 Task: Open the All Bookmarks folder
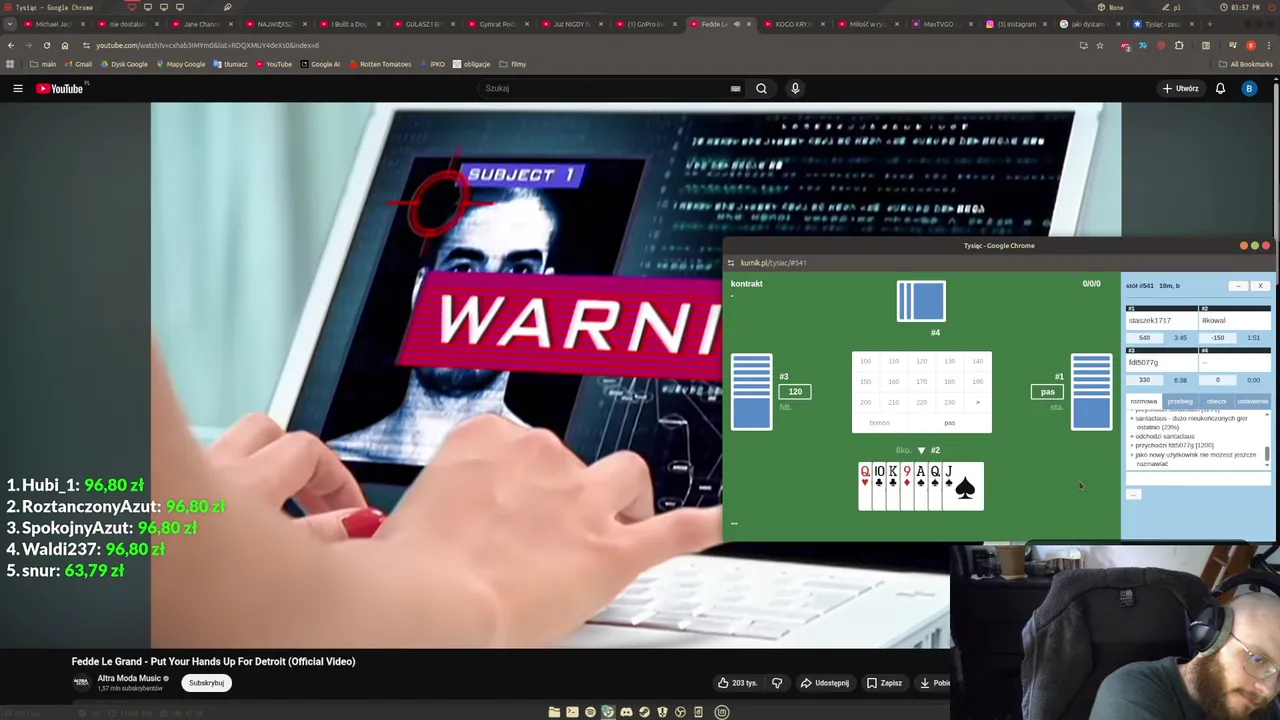1246,64
